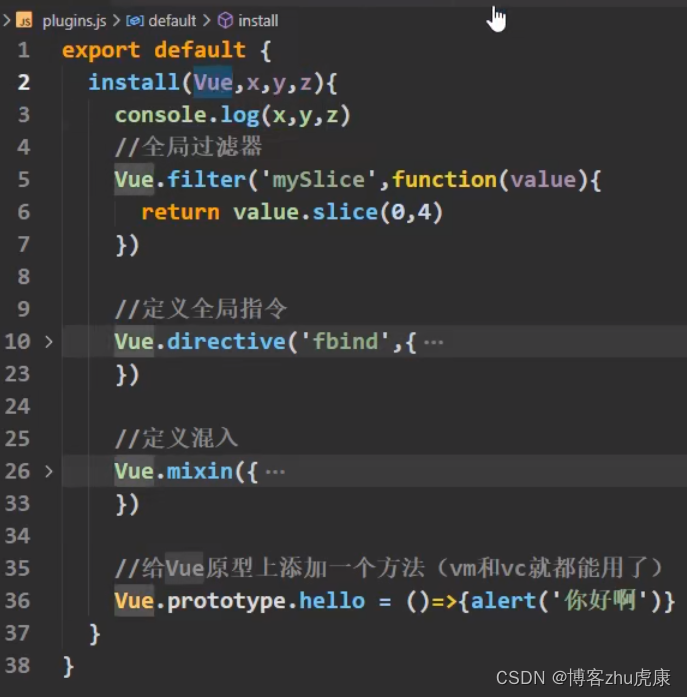Click the comment '//定义全局指令'
Screen dimensions: 687x697
click(201, 309)
